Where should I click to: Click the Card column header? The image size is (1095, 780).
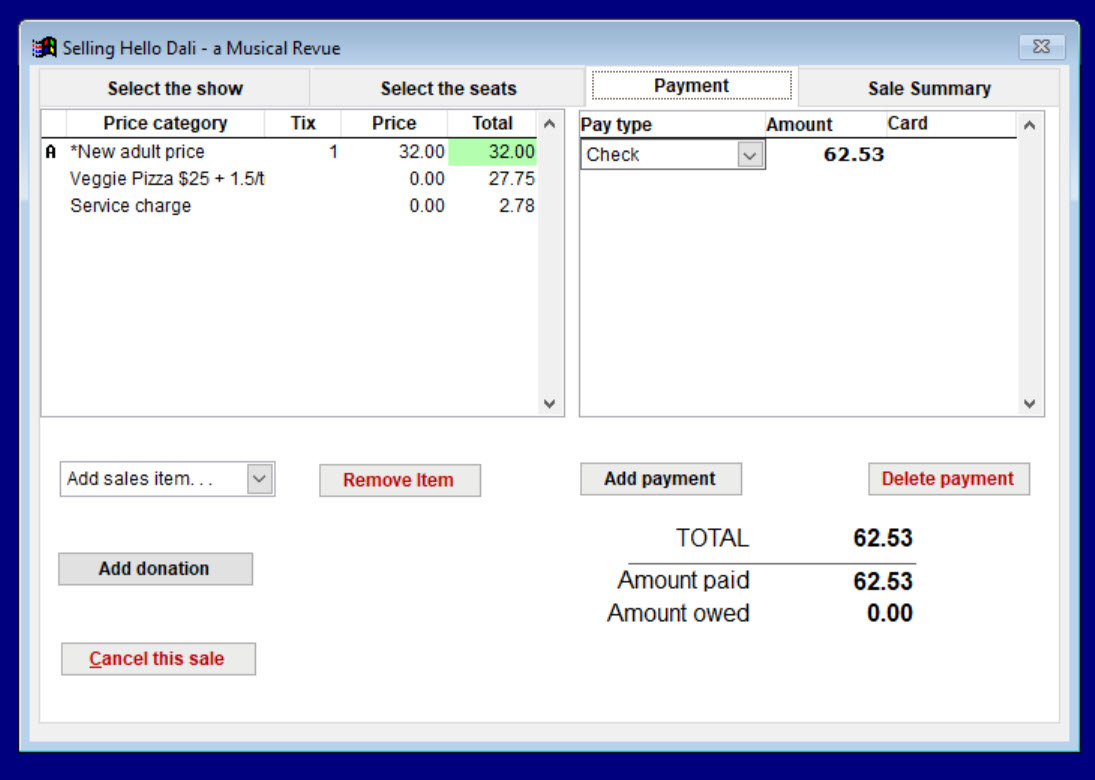pyautogui.click(x=951, y=124)
